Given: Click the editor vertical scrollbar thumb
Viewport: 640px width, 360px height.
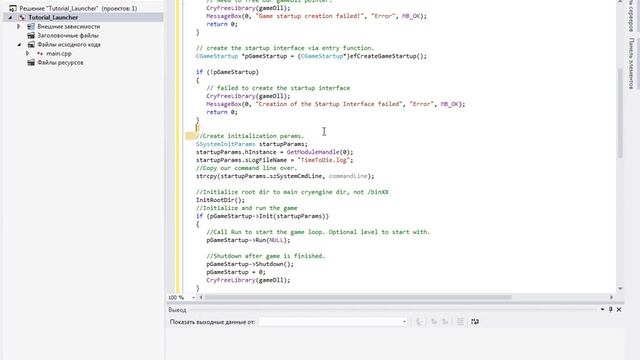Looking at the screenshot, I should 620,113.
